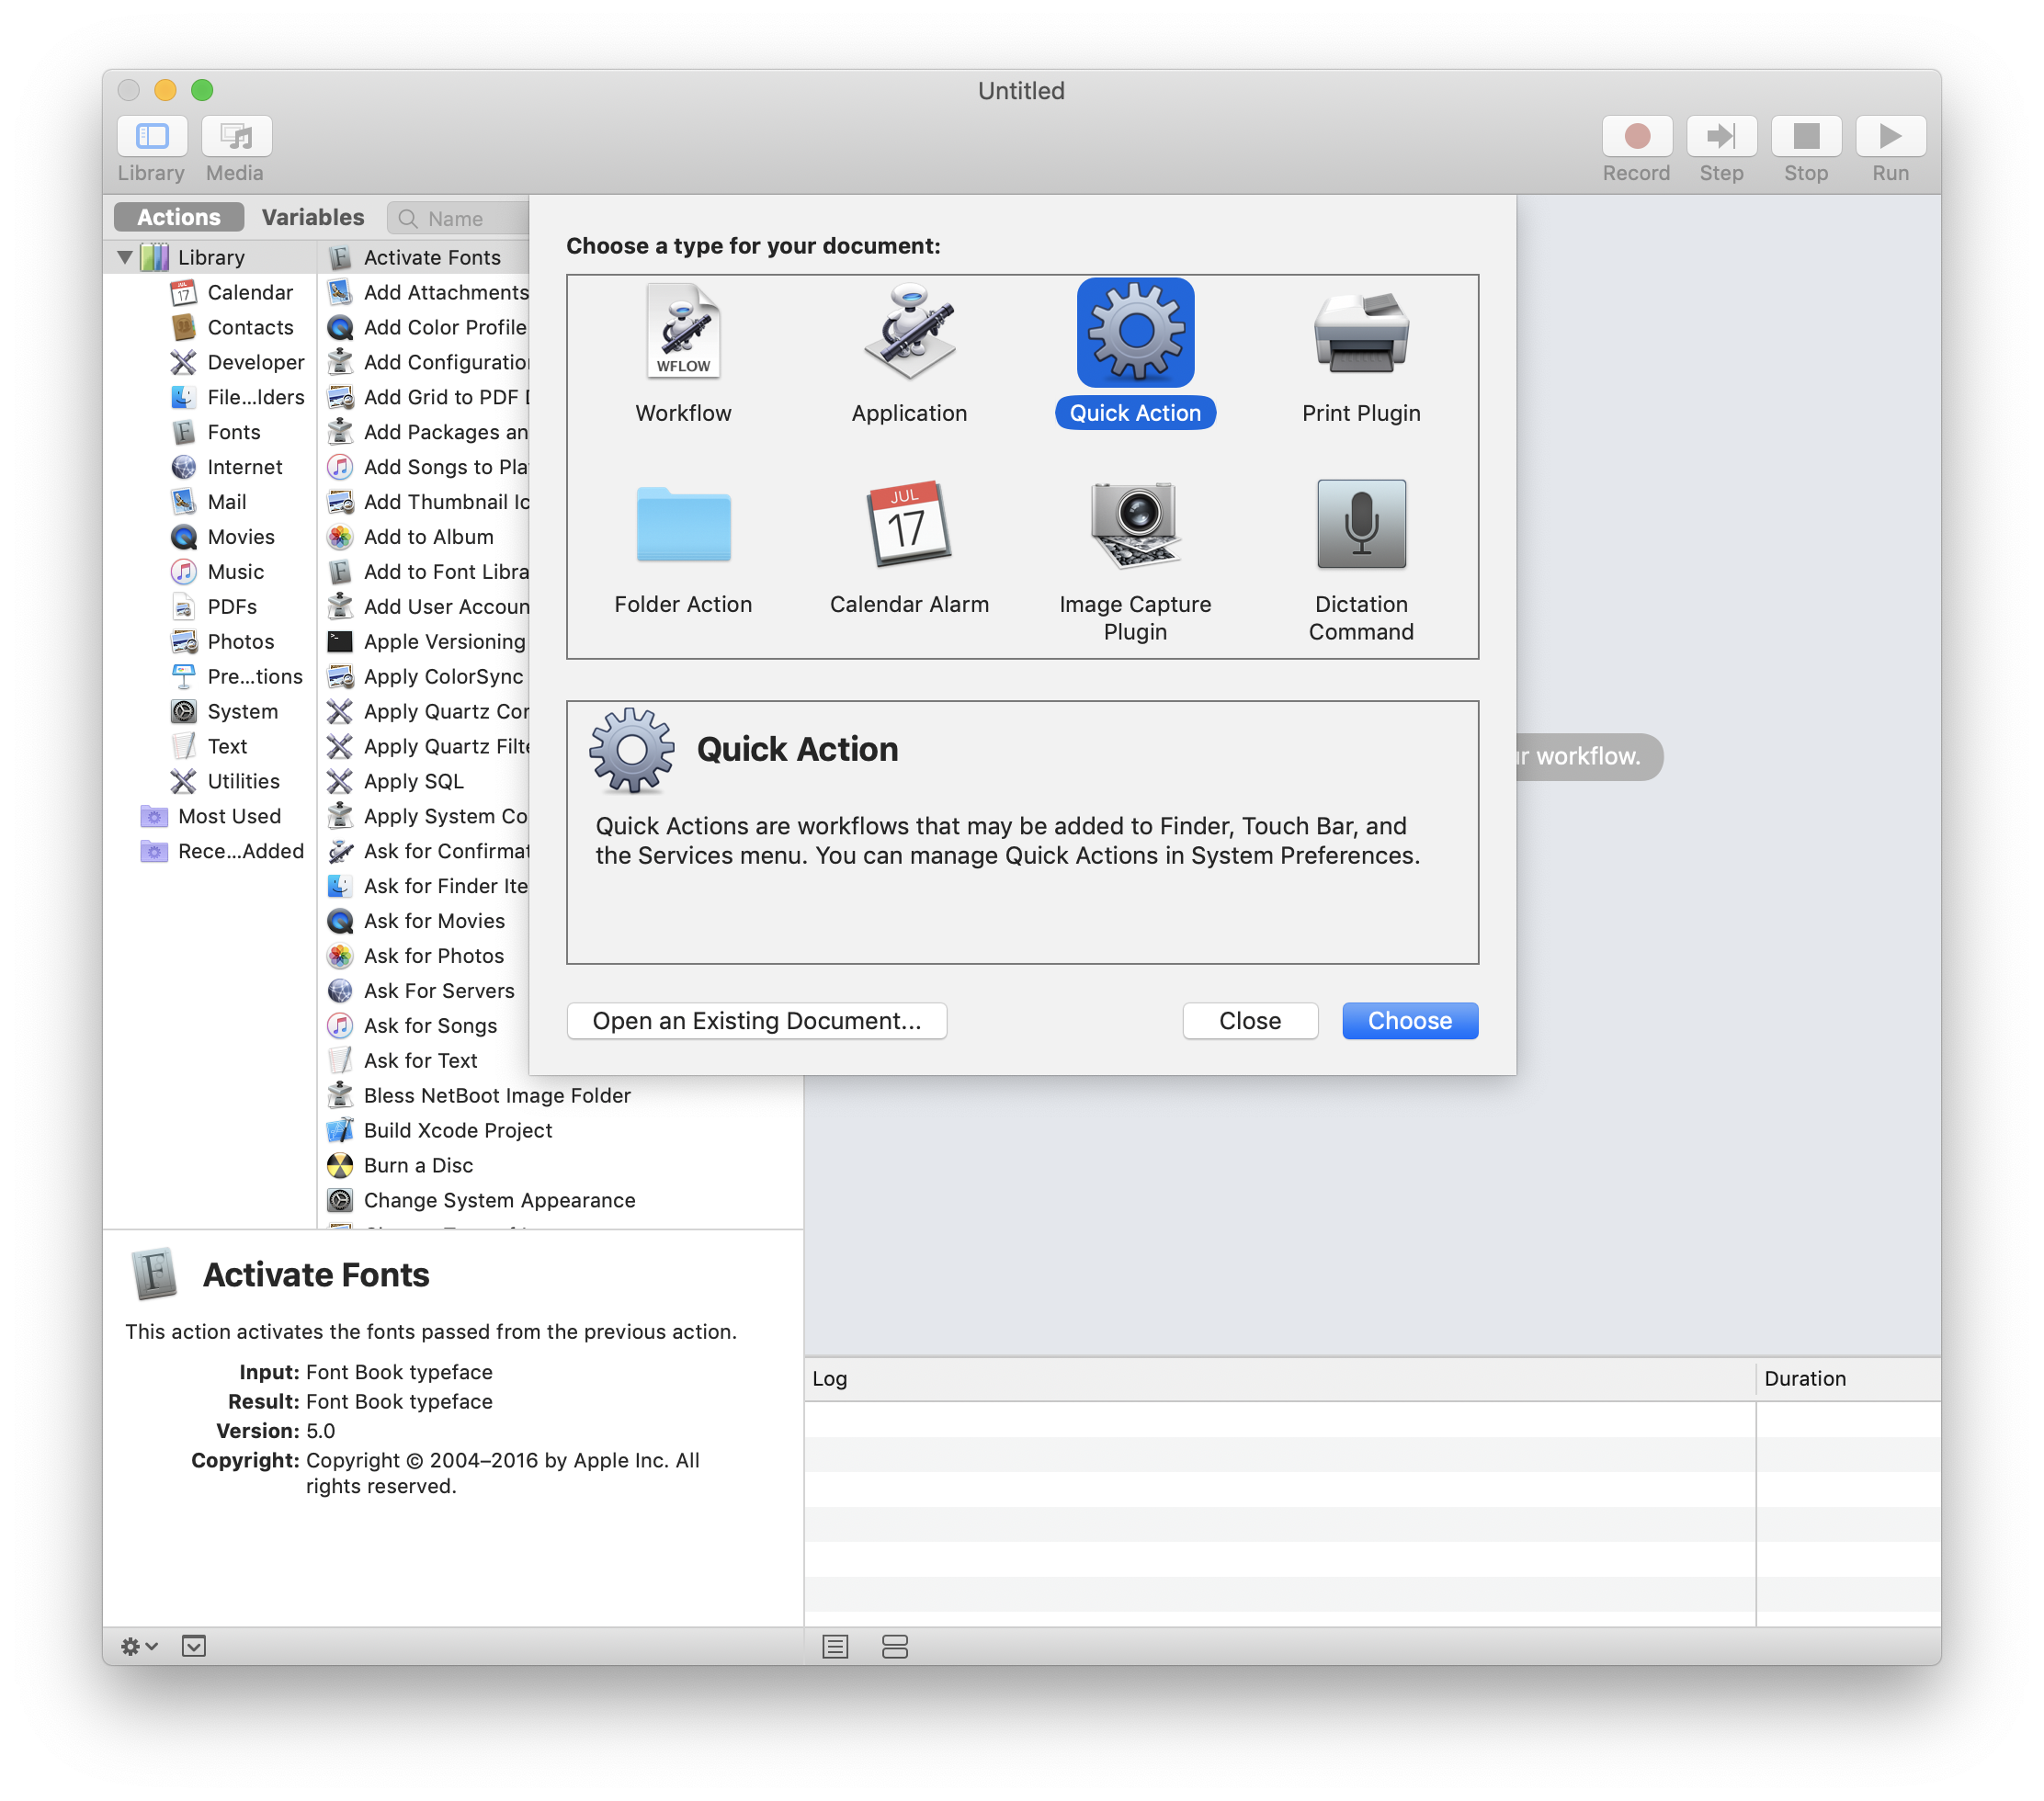Click the Name search field
Screen dimensions: 2044x1801
[462, 218]
